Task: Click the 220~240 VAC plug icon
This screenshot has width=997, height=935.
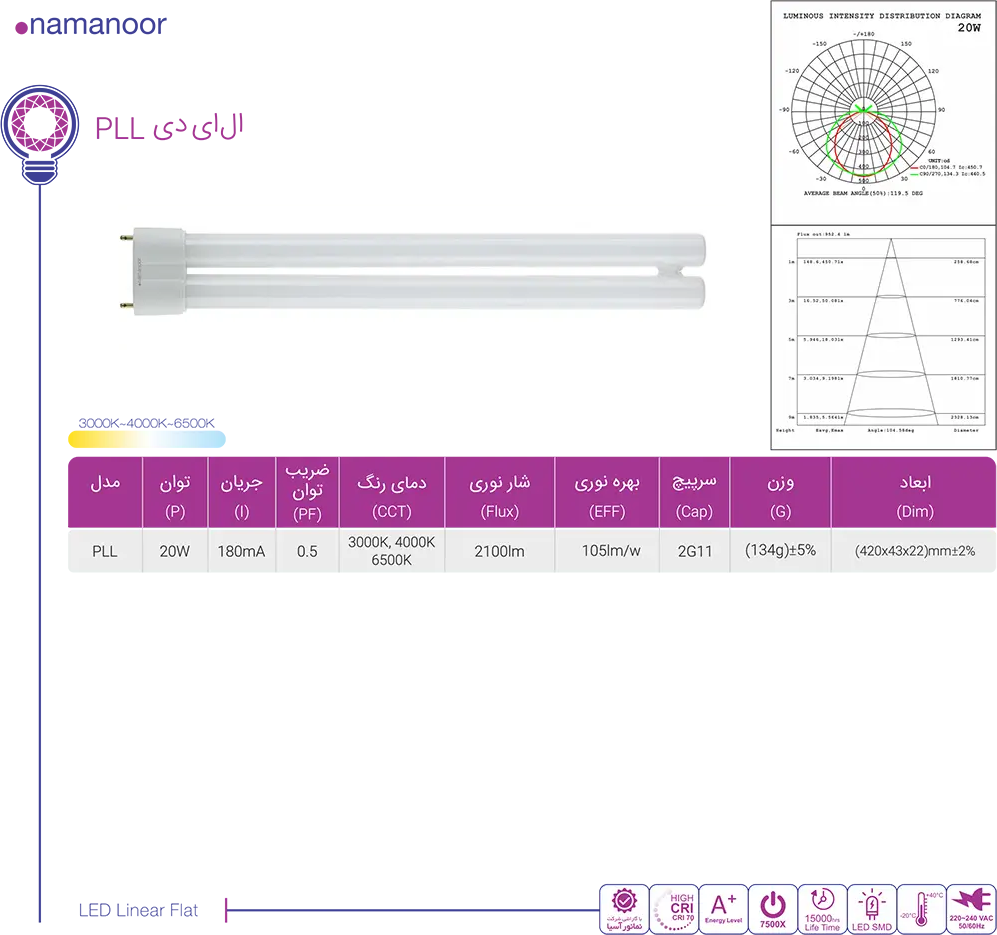Action: click(x=971, y=909)
